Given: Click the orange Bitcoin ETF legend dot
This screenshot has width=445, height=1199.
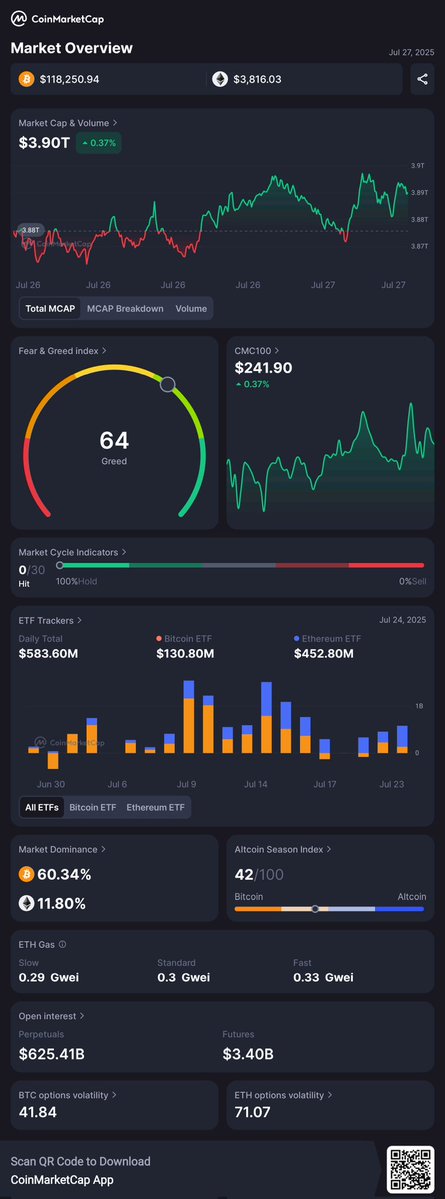Looking at the screenshot, I should 159,638.
